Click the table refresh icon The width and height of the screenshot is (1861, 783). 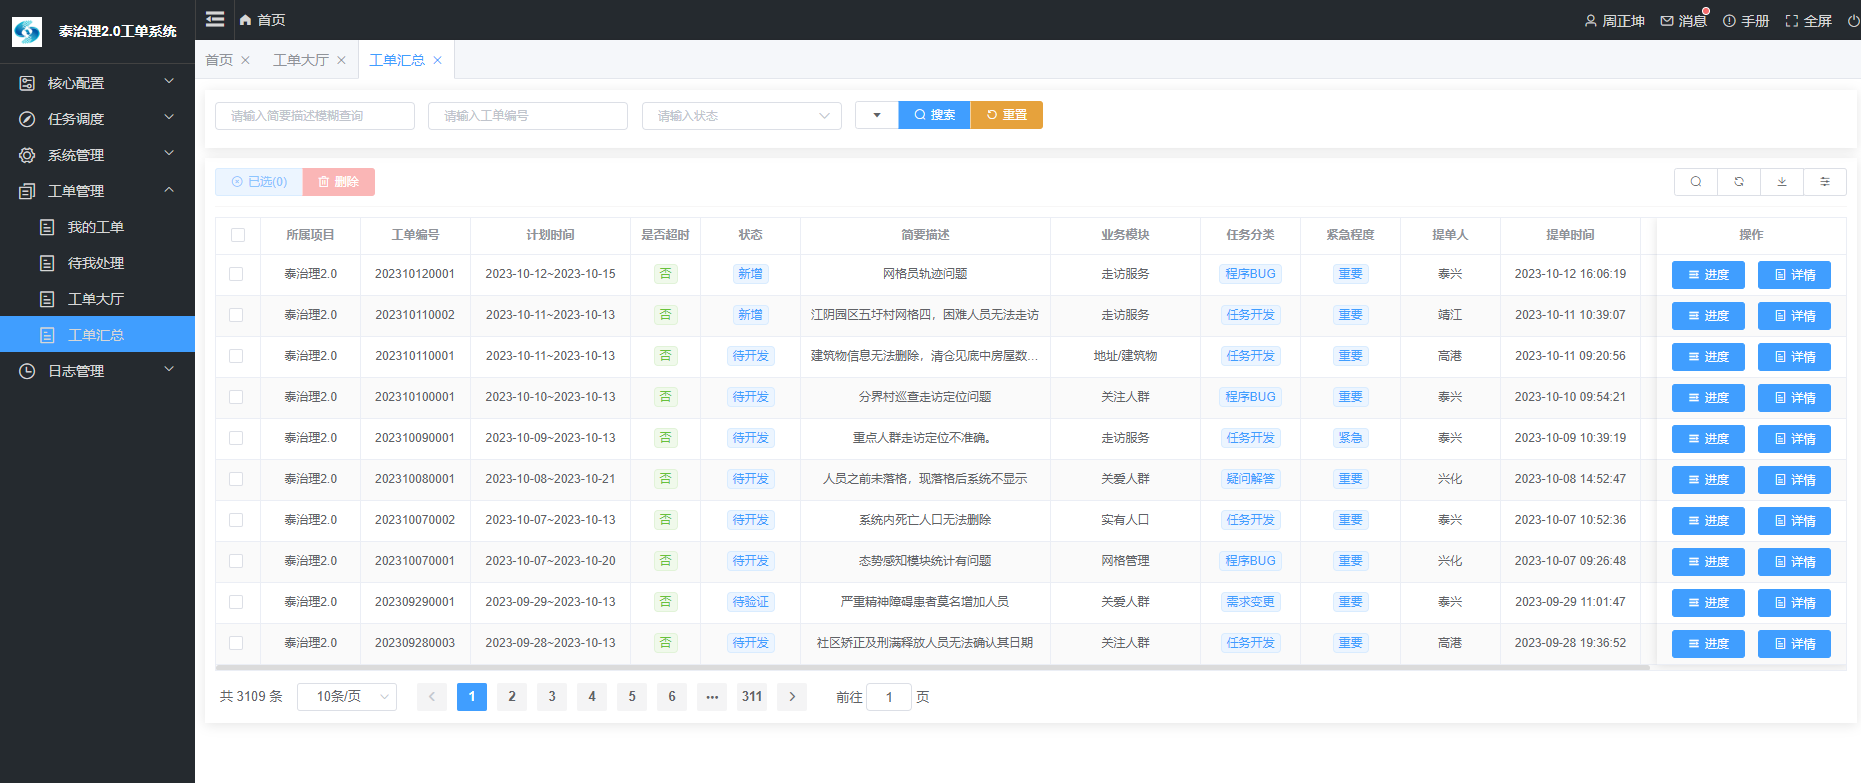coord(1739,182)
